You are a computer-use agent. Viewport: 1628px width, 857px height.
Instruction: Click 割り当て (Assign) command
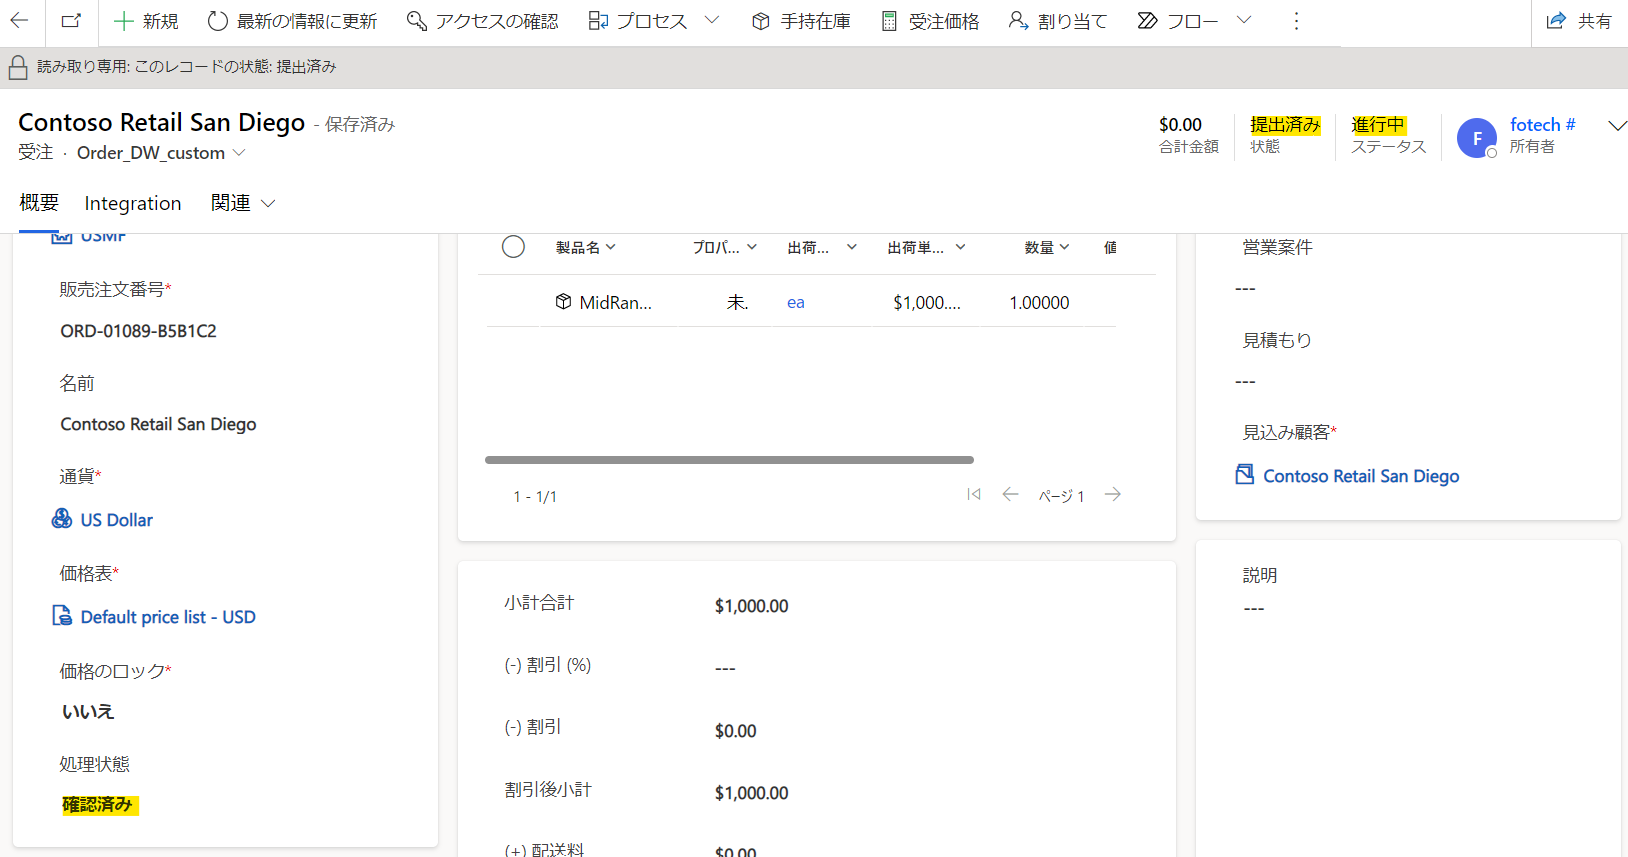point(1058,21)
